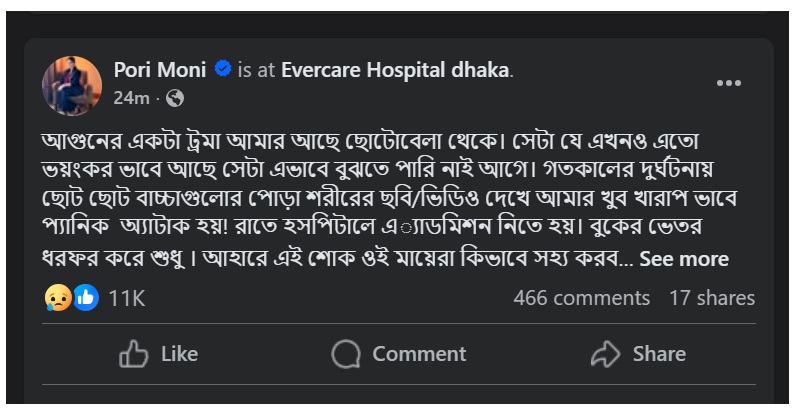Open Pori Moni's profile picture

click(71, 84)
